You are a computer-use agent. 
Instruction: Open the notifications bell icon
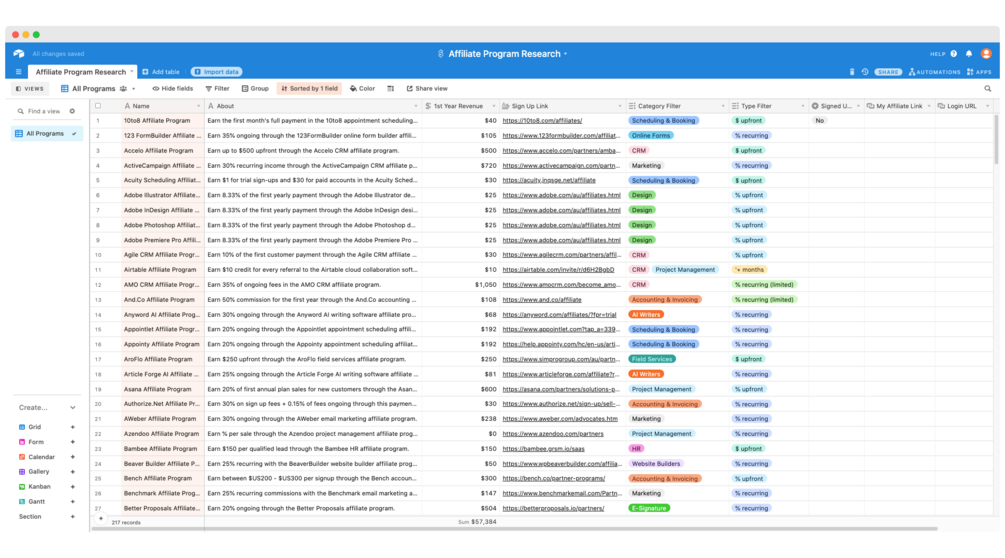969,54
